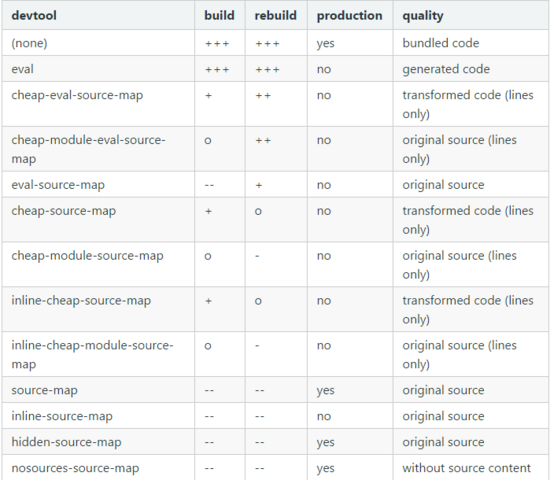Click the cheap-module-eval-source-map row name
550x480 pixels.
(x=88, y=149)
